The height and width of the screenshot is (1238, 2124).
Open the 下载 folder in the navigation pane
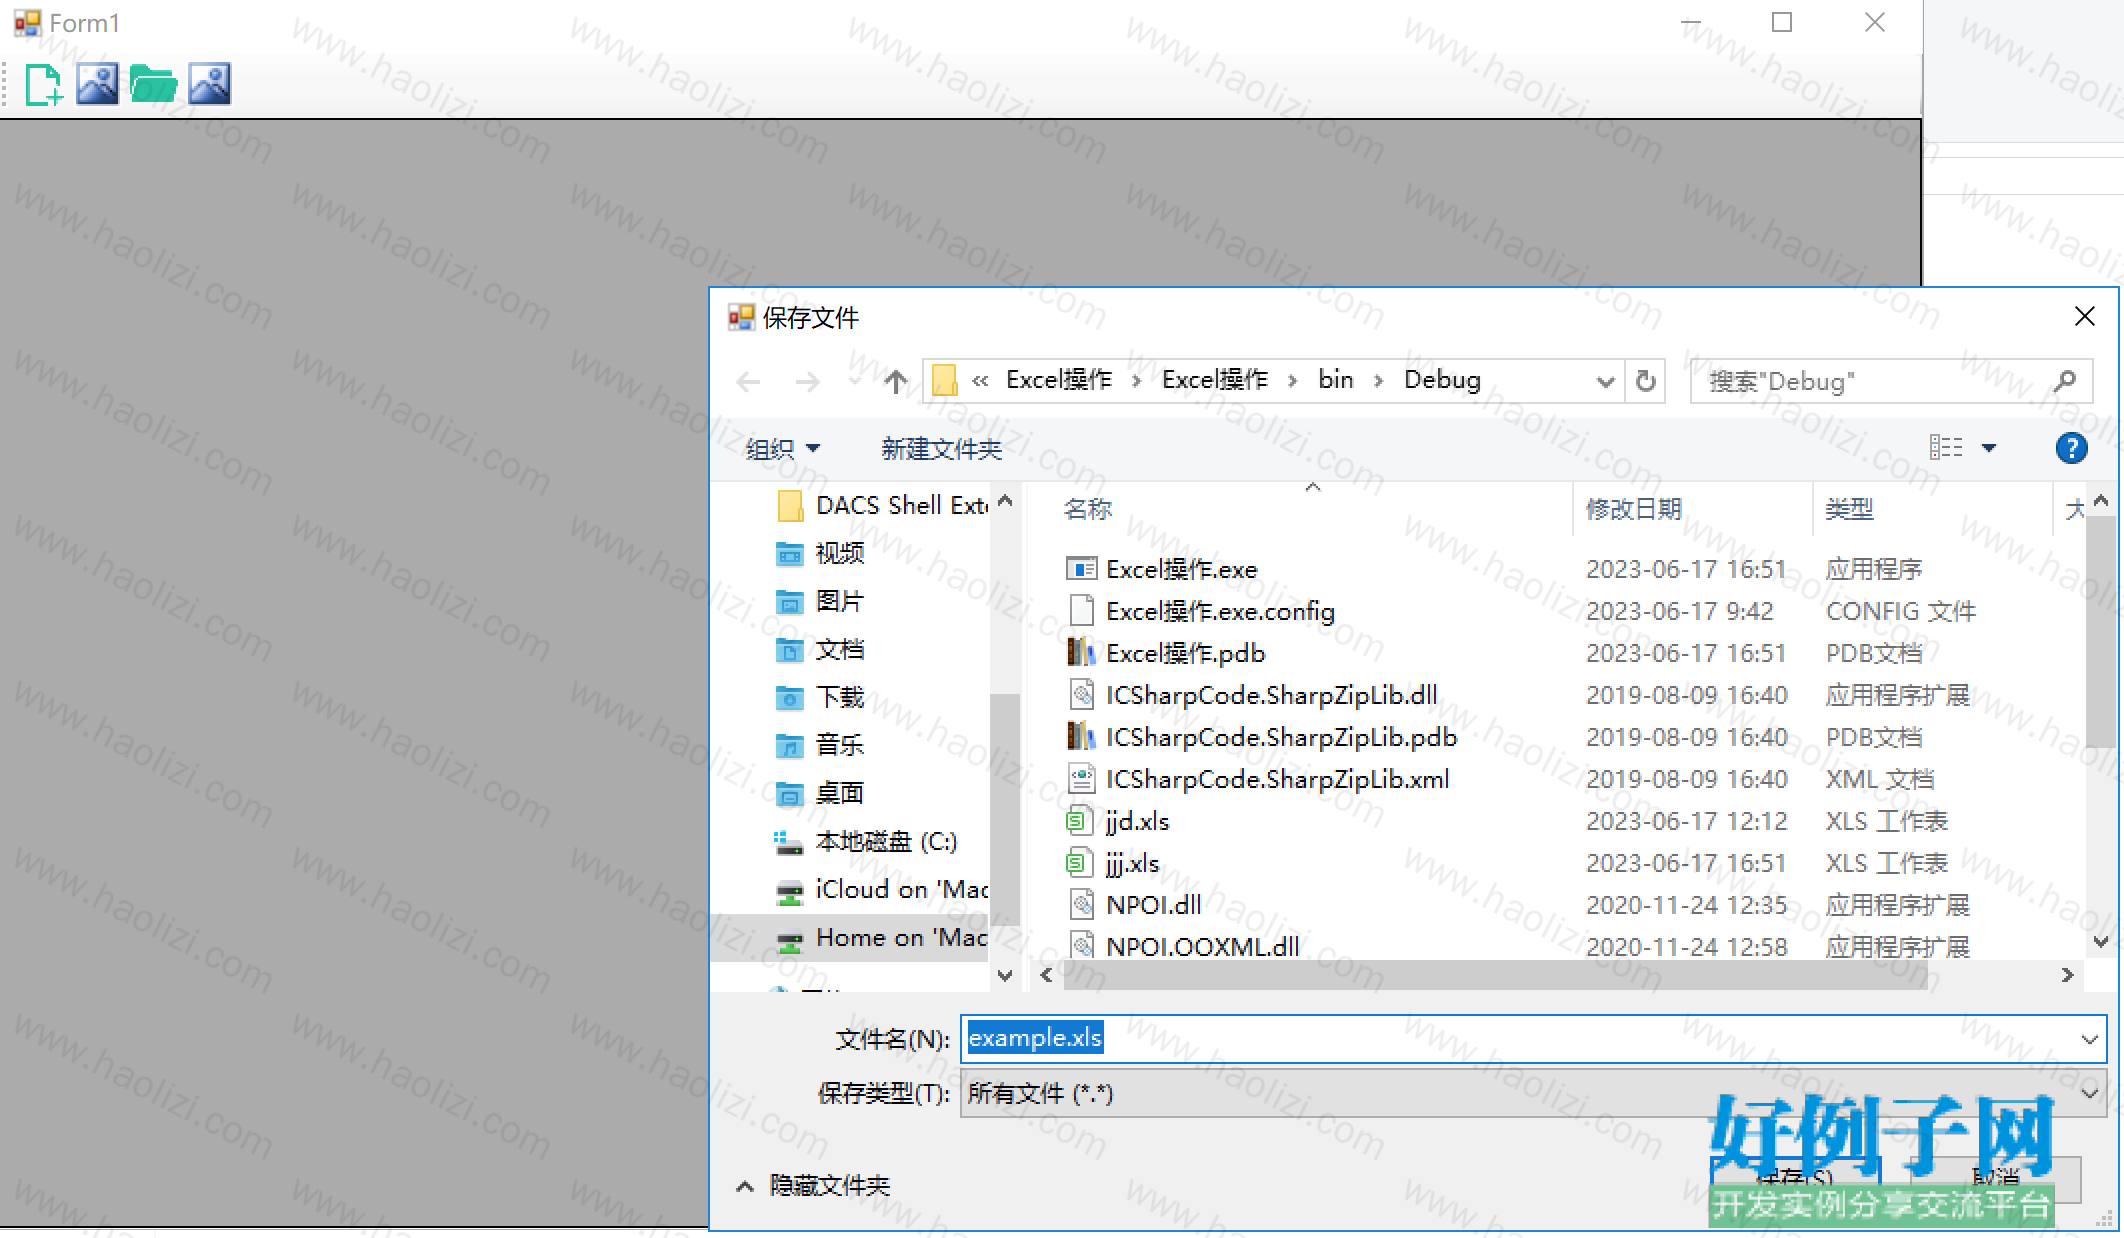(x=821, y=697)
